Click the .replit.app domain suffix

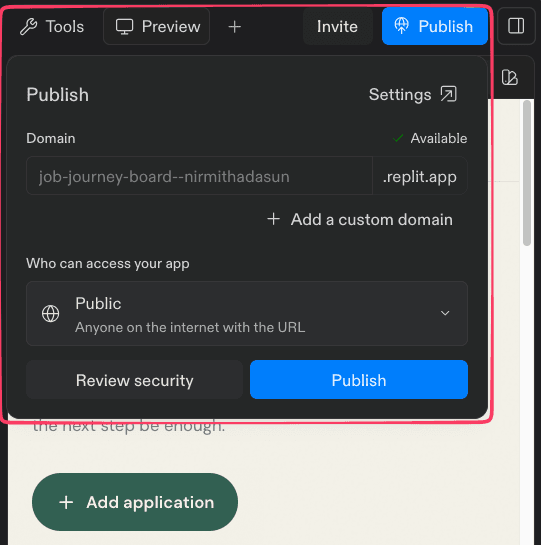(x=420, y=176)
